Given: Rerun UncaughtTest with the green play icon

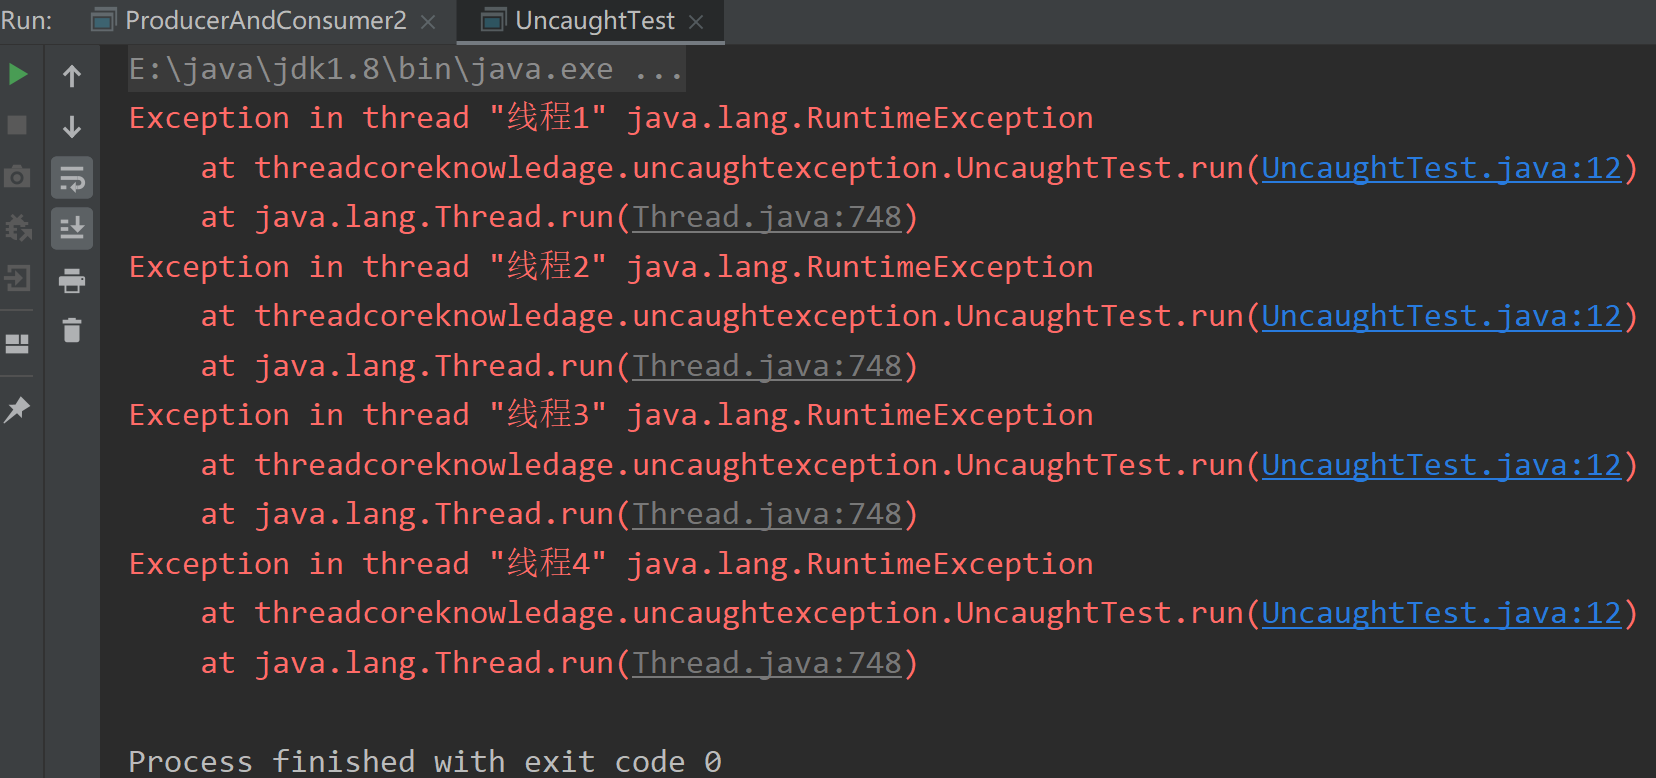Looking at the screenshot, I should click(18, 73).
